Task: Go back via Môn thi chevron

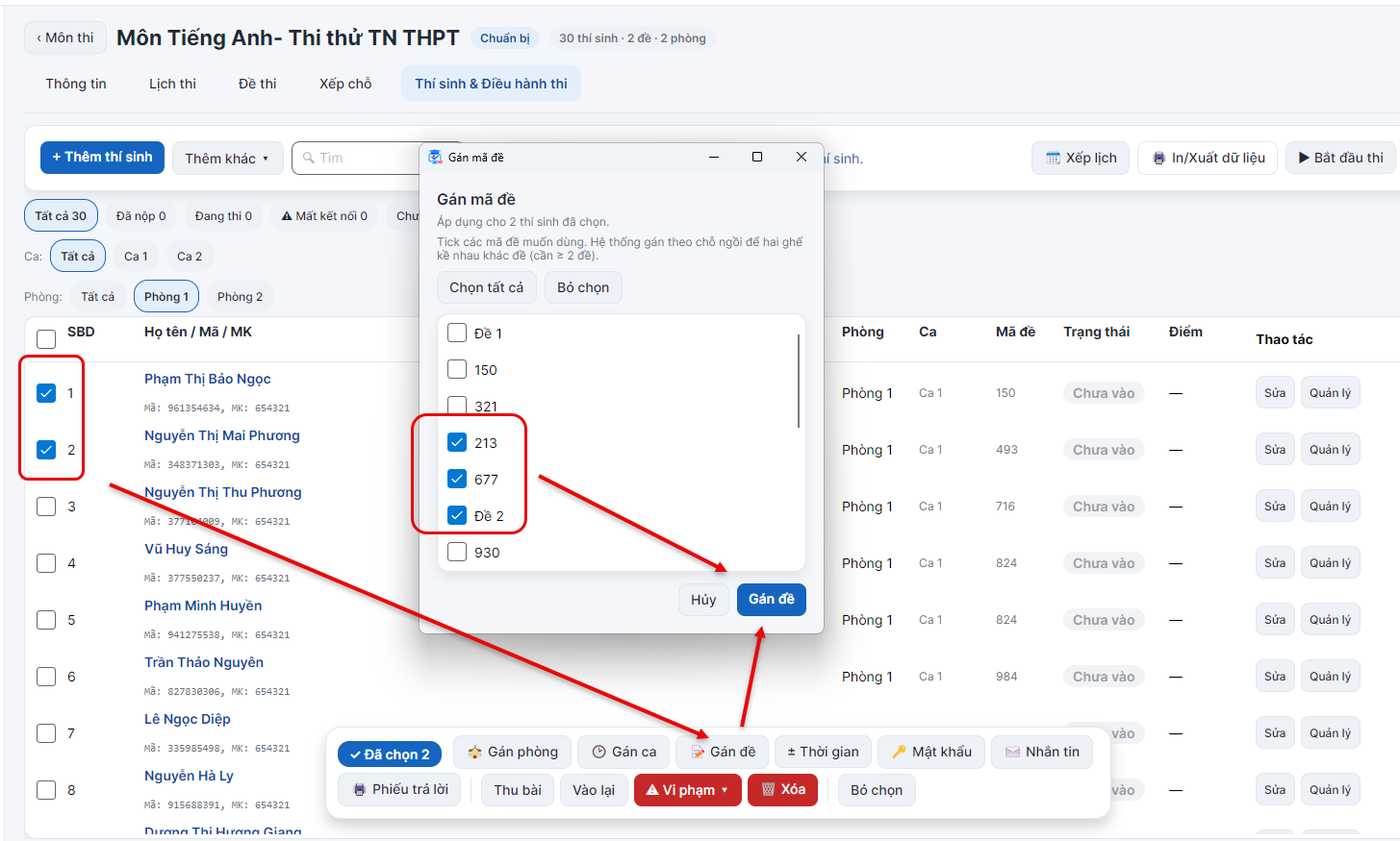Action: click(x=66, y=38)
